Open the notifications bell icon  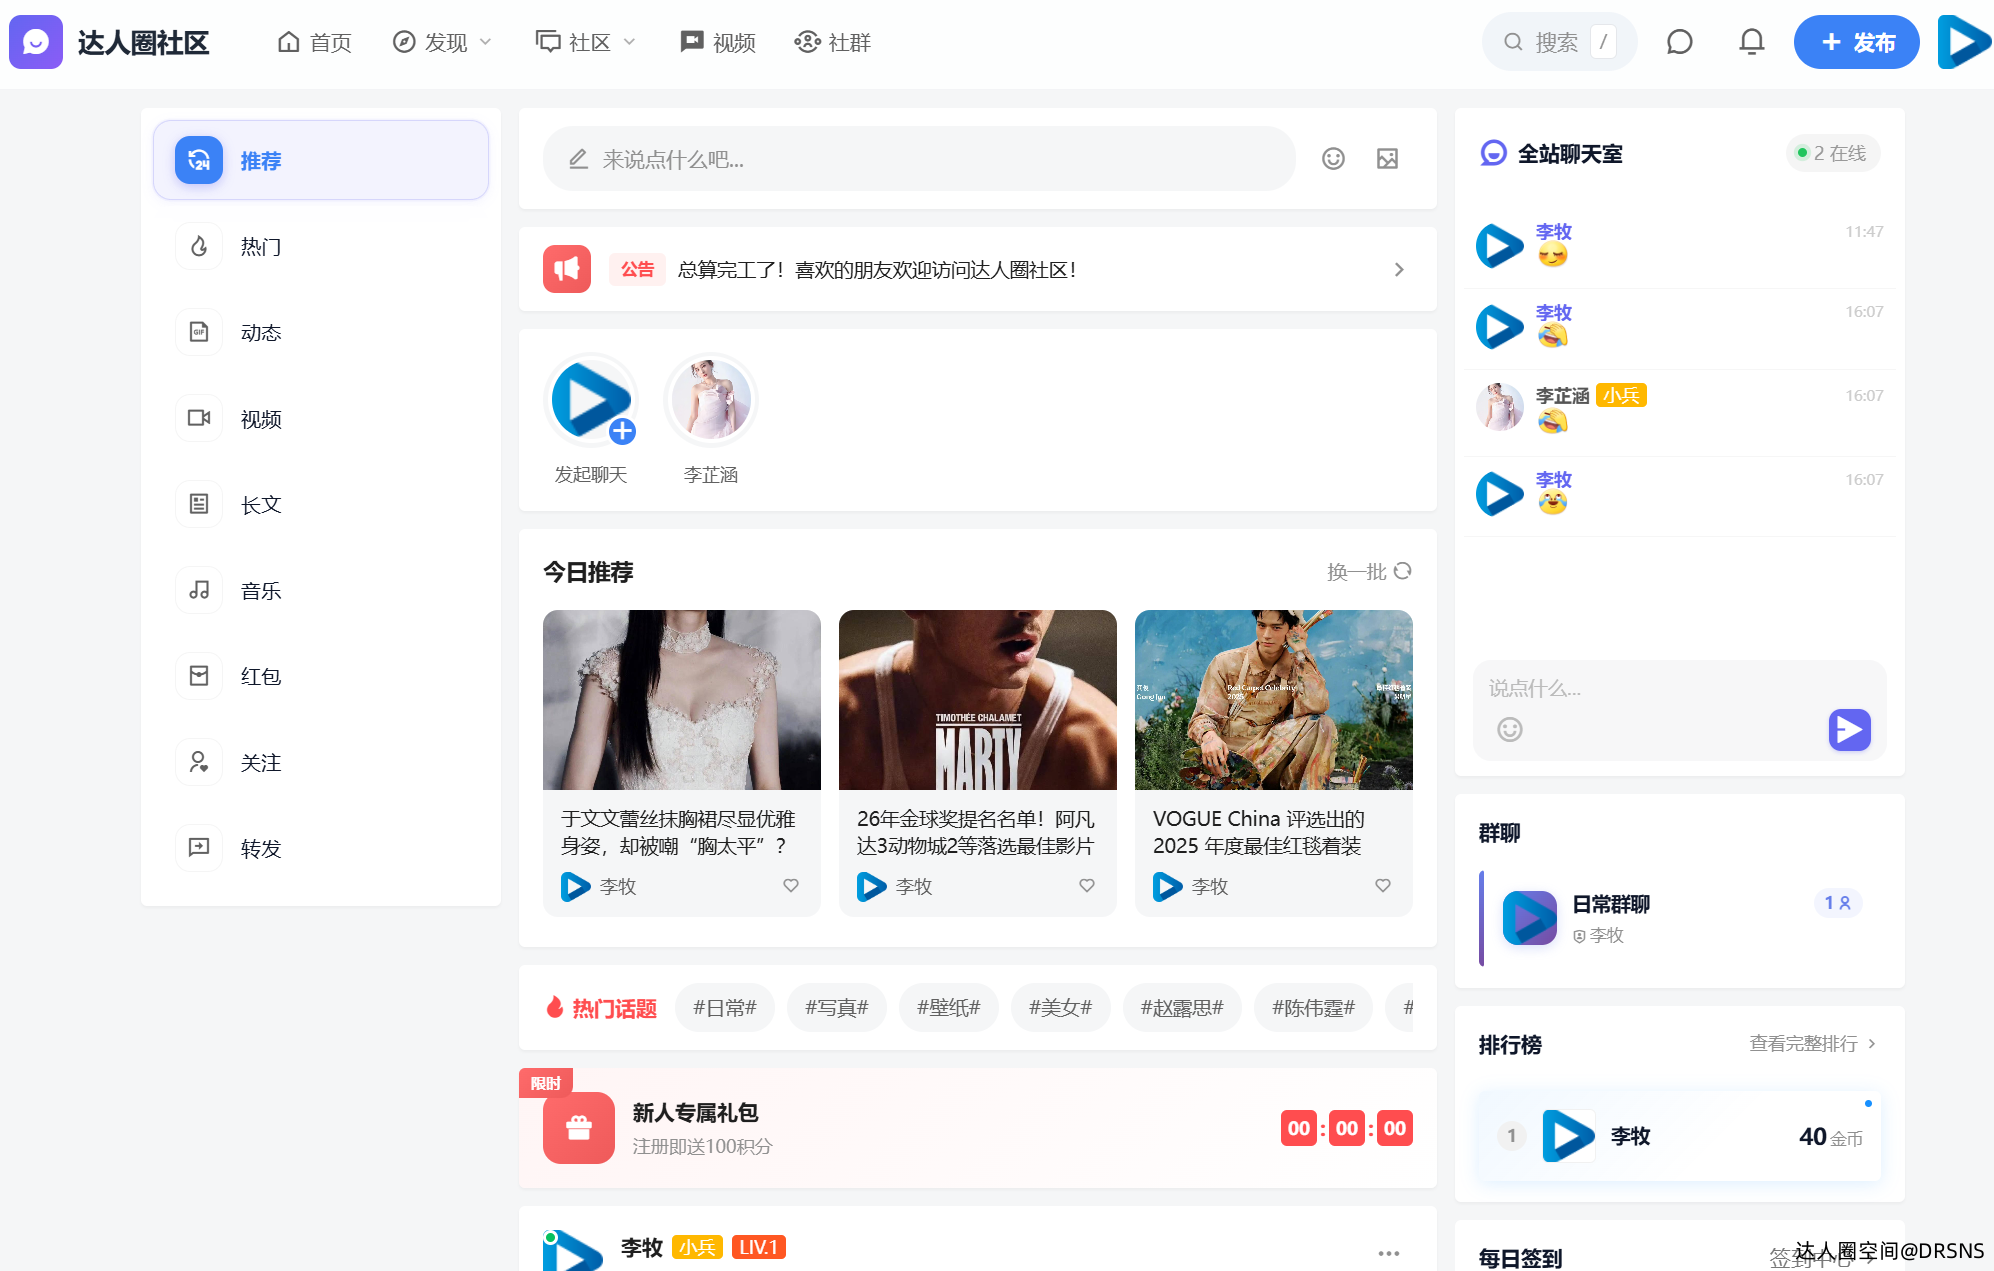[1751, 42]
